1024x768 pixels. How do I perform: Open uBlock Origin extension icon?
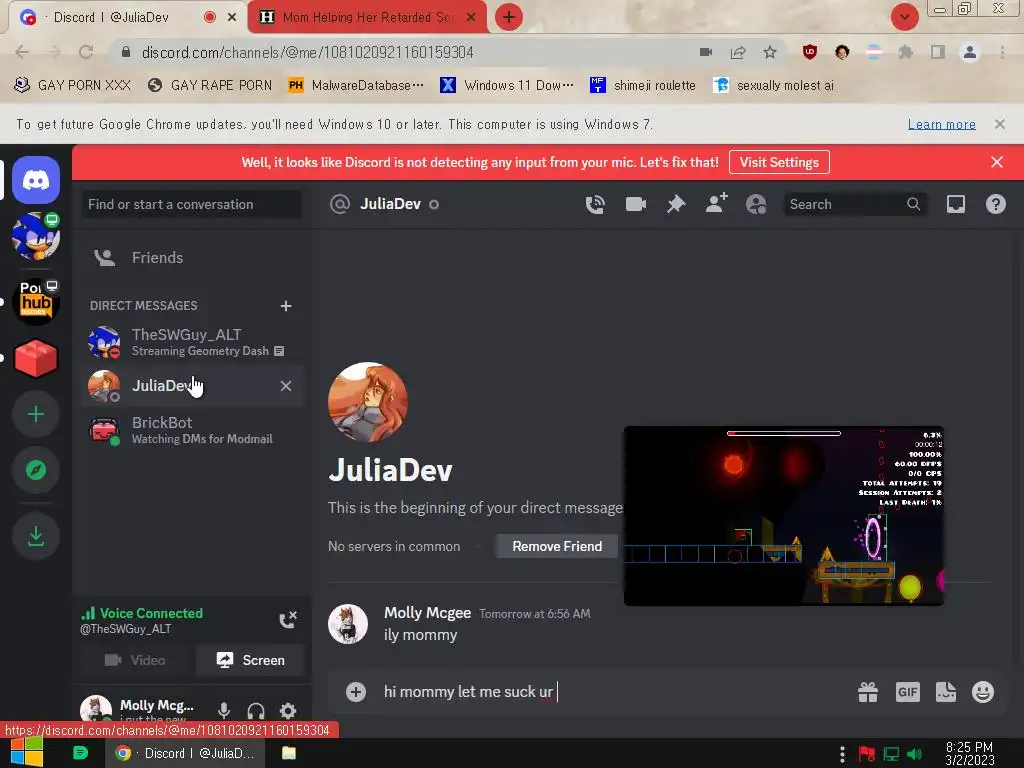[810, 52]
